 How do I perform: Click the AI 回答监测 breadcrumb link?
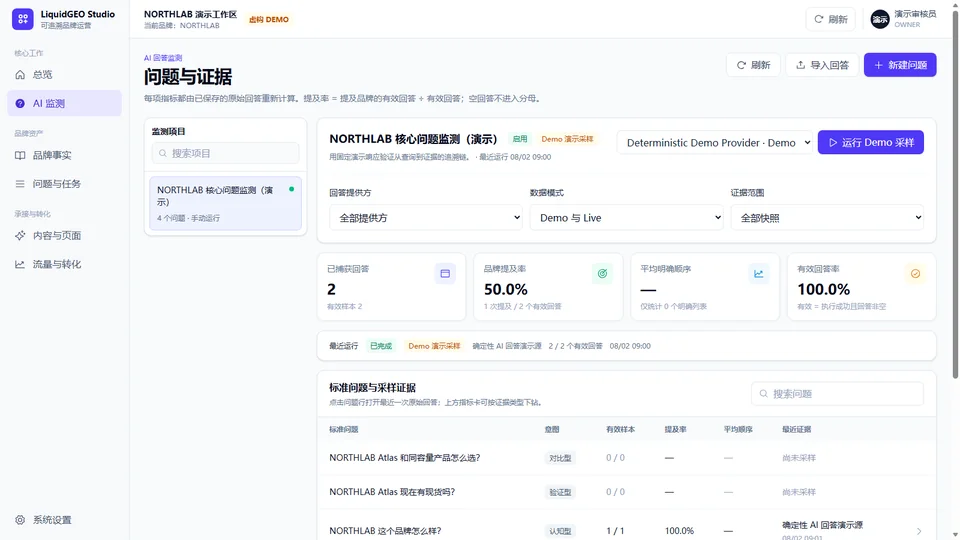163,58
